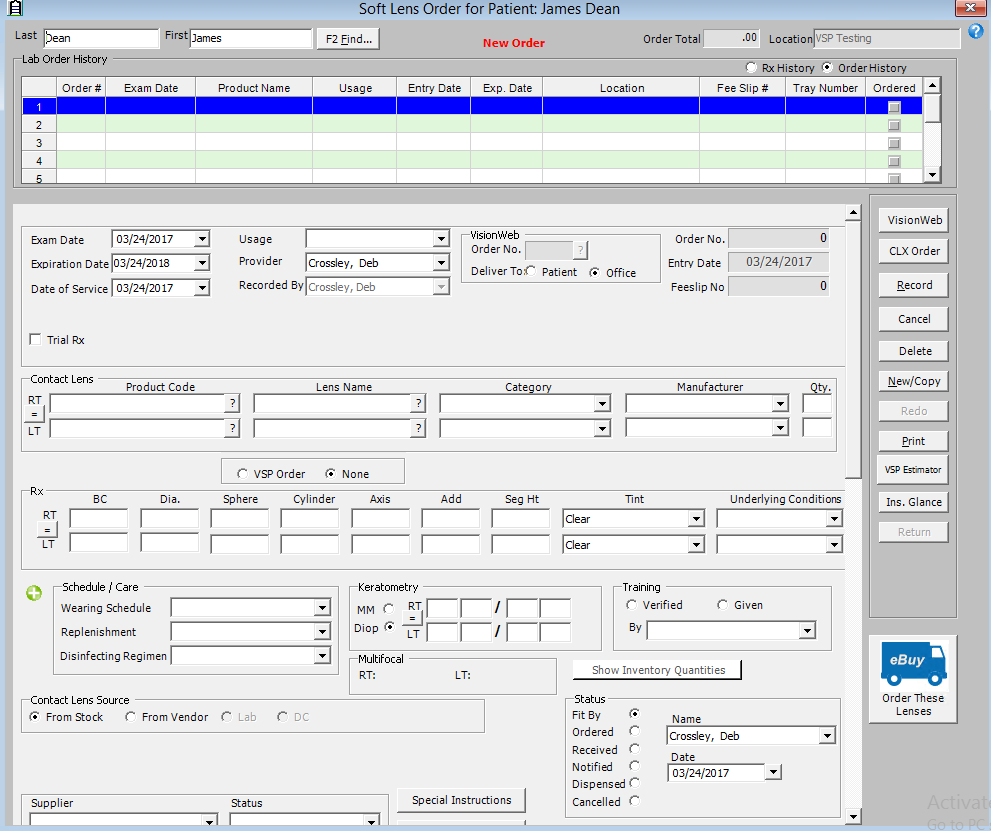Enable the Trial Rx checkbox
The width and height of the screenshot is (991, 831).
[37, 340]
